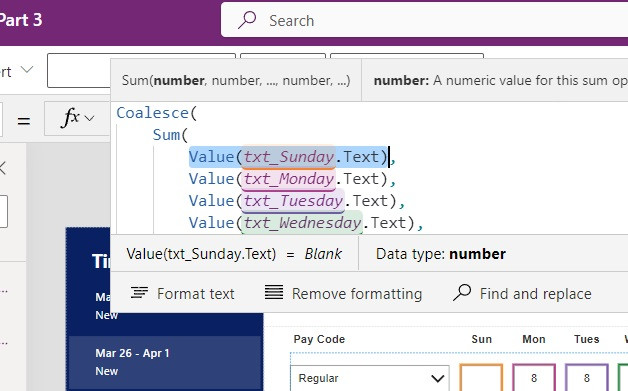Expand the property selector chevron
The image size is (628, 391).
point(27,70)
